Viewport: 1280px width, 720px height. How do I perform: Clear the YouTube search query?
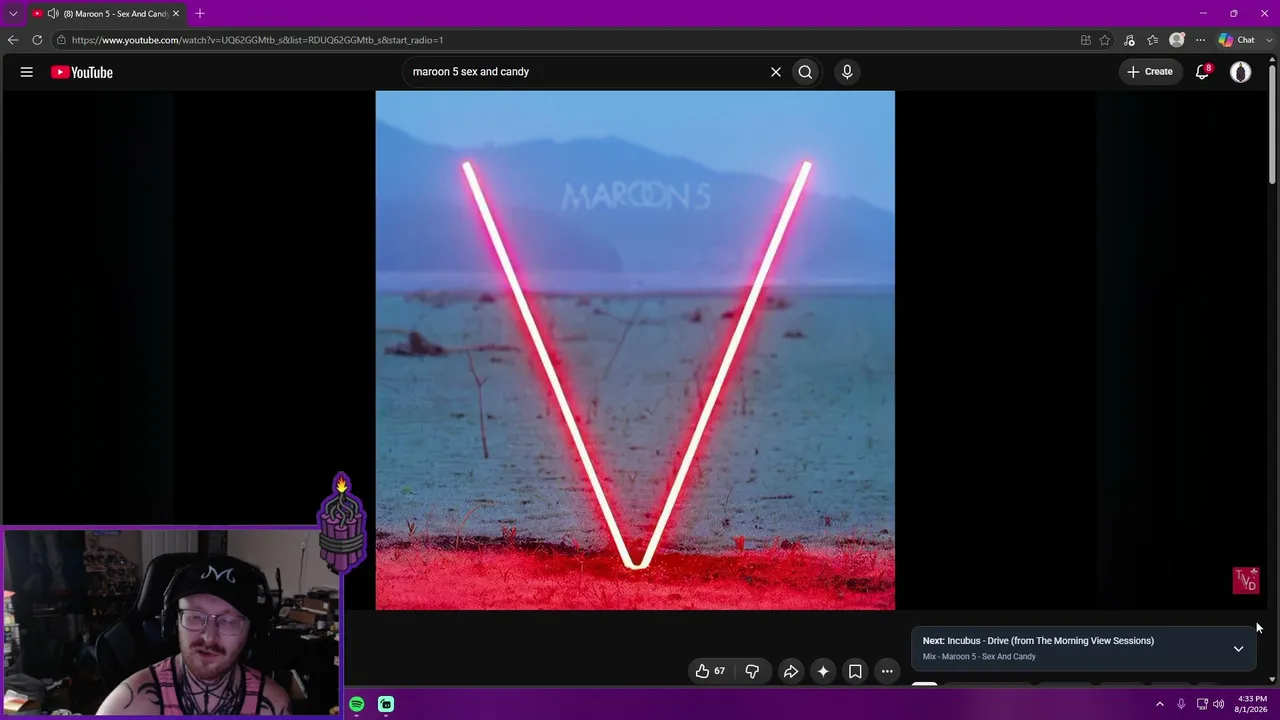tap(775, 72)
